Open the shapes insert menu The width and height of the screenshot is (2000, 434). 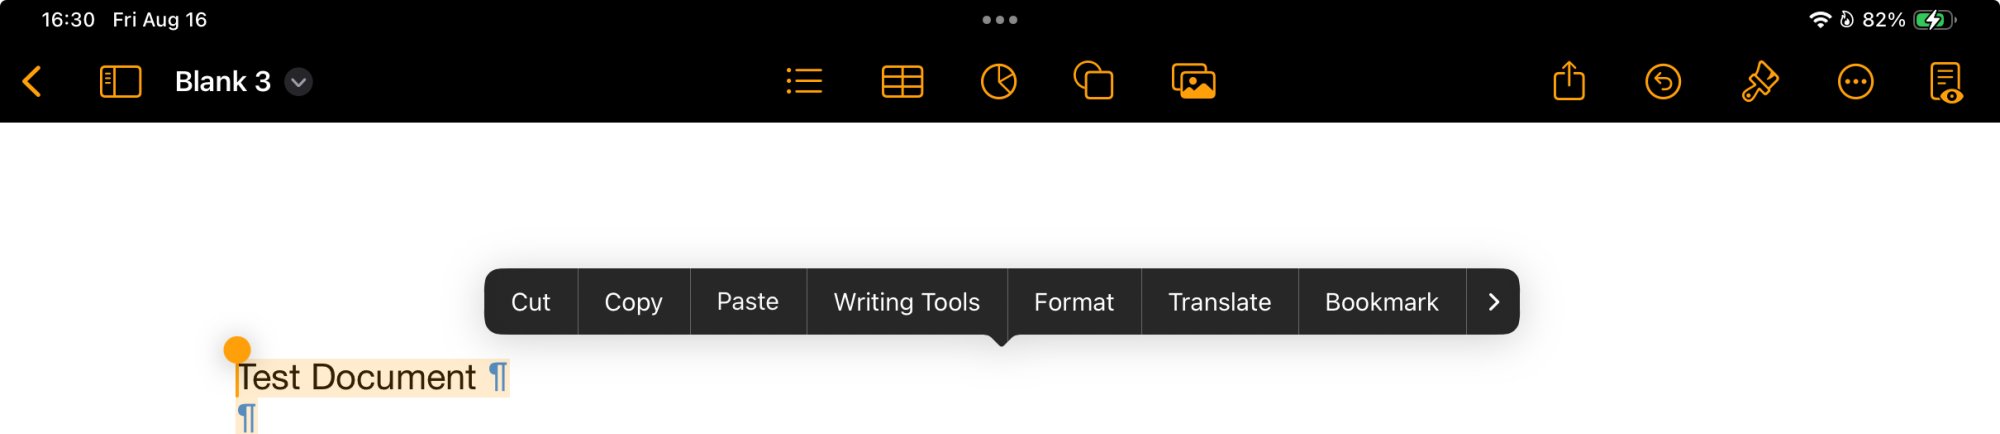point(1093,81)
